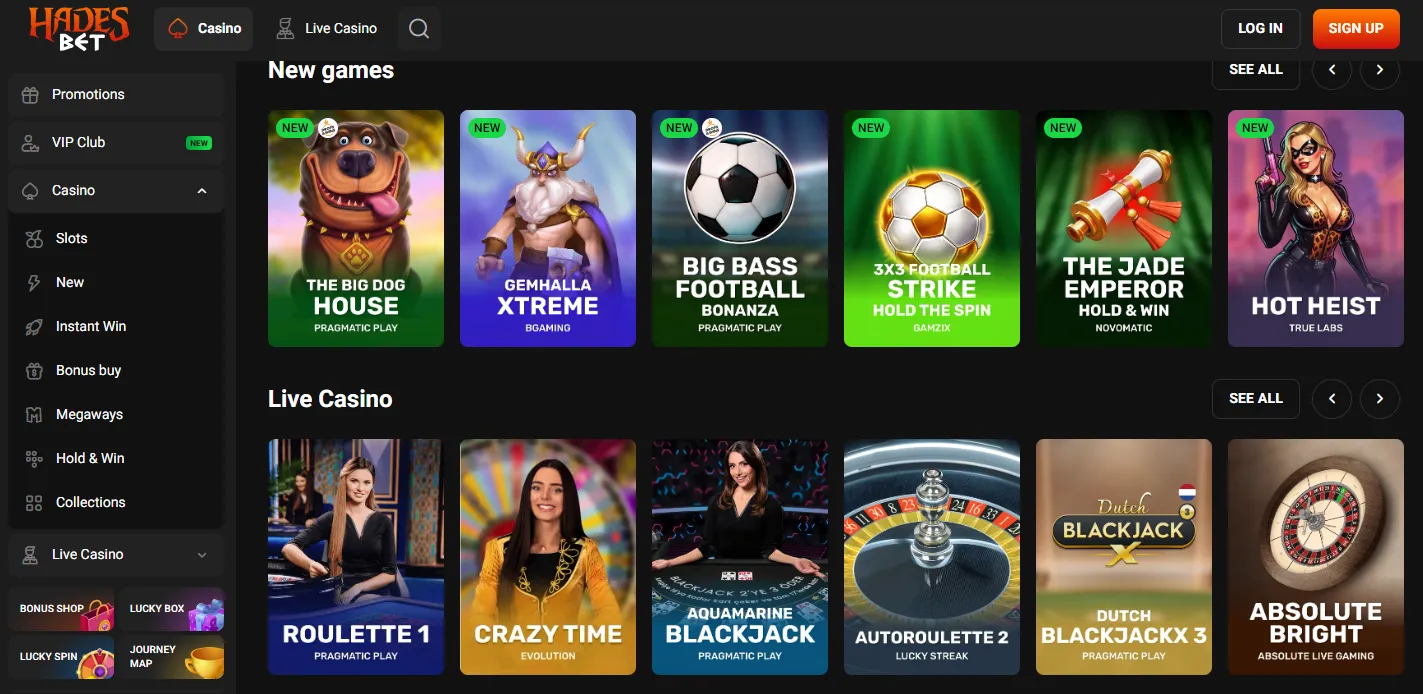Image resolution: width=1423 pixels, height=694 pixels.
Task: Click NEW badge on Gemhalla Xtreme
Action: coord(487,128)
